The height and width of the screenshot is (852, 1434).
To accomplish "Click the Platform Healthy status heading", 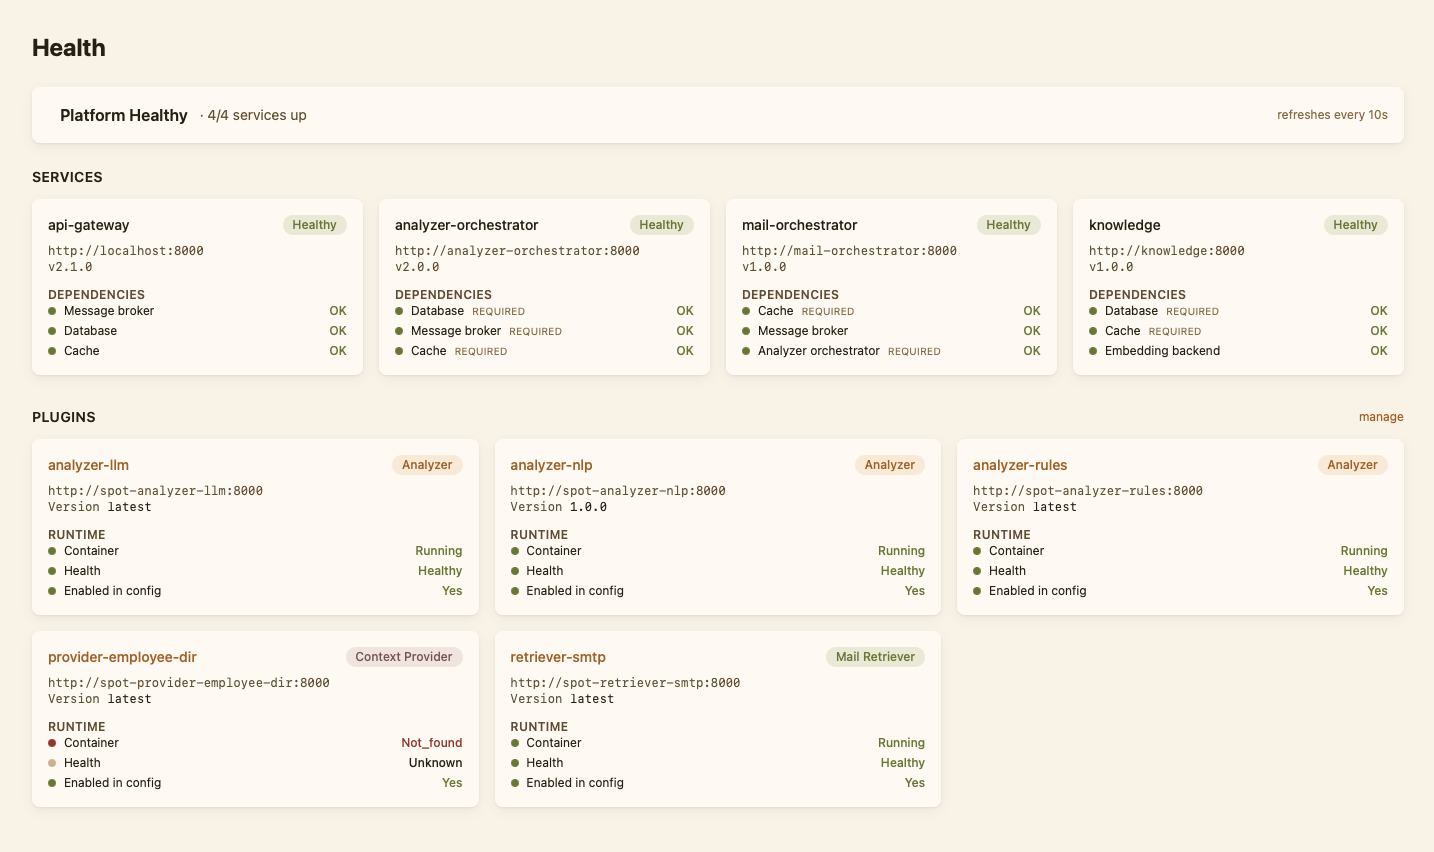I will [x=124, y=115].
